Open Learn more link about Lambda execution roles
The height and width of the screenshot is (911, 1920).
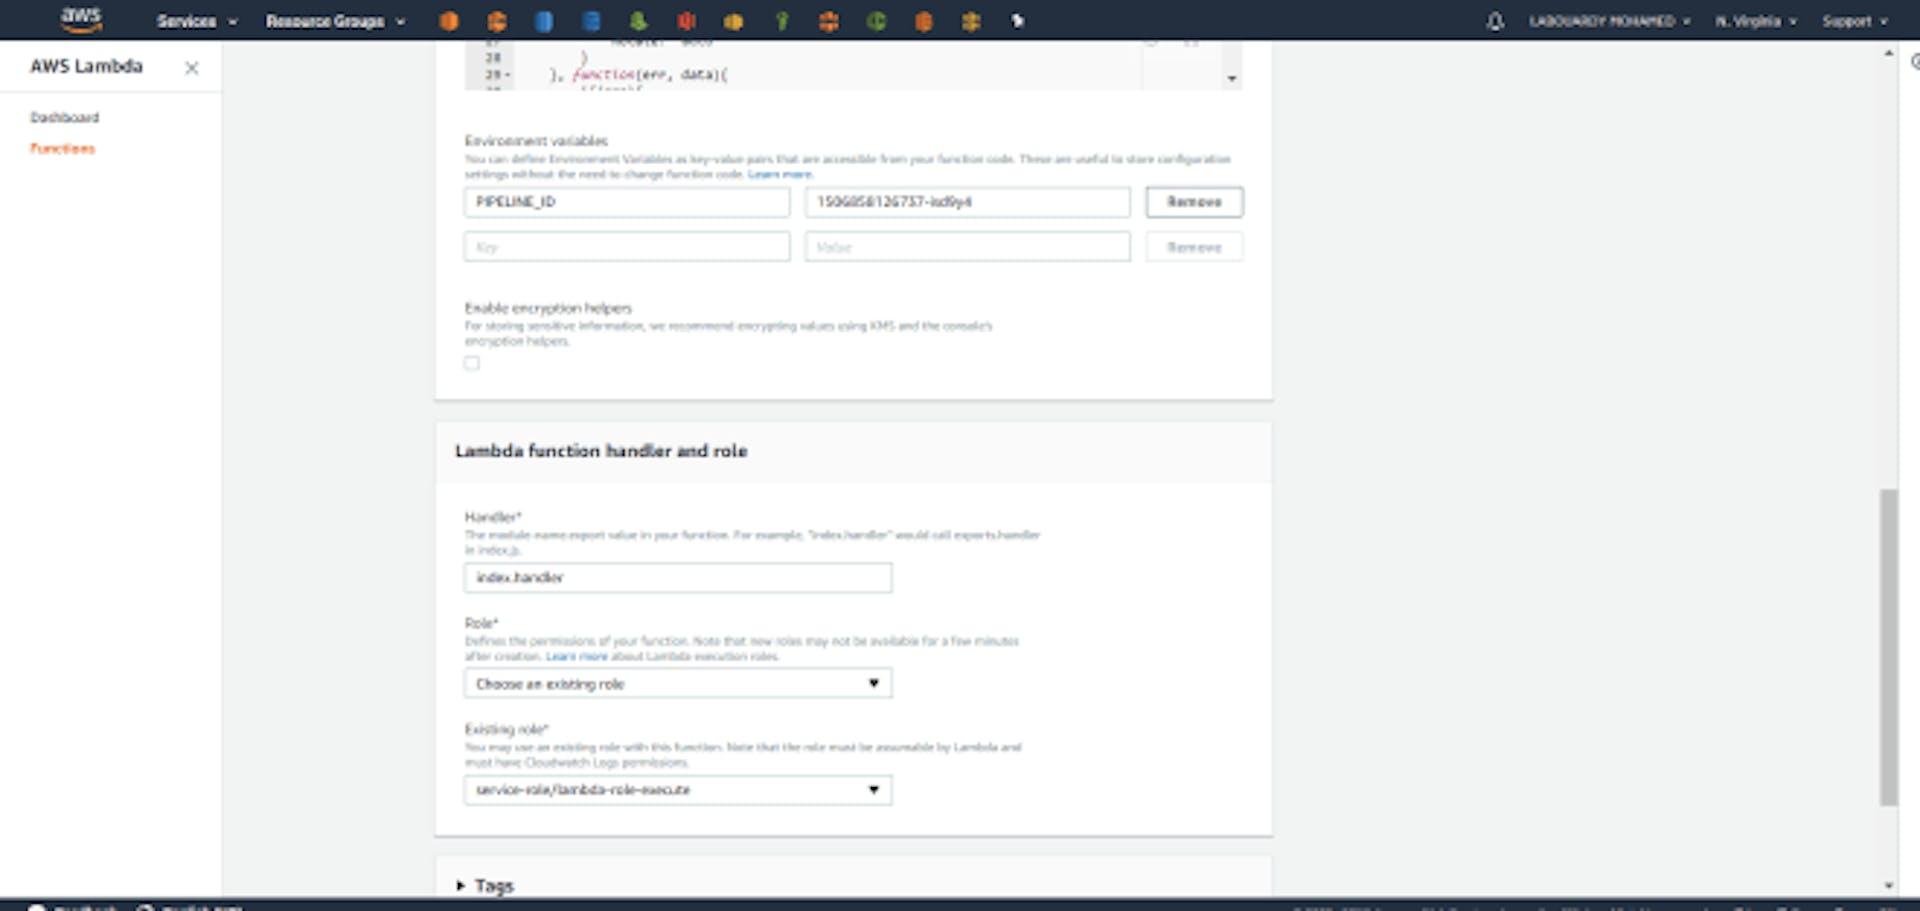point(577,656)
